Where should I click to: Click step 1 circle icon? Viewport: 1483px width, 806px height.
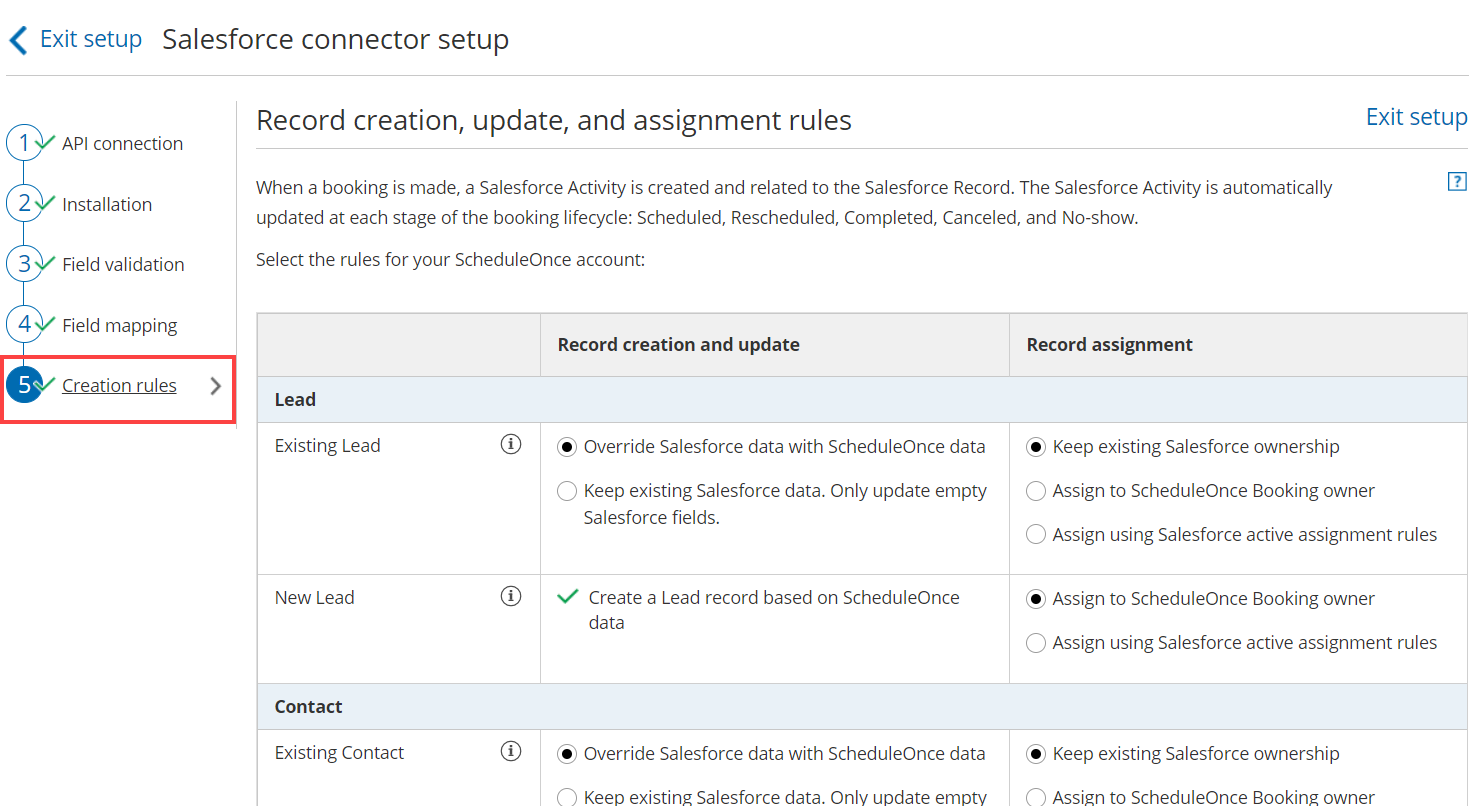click(24, 143)
